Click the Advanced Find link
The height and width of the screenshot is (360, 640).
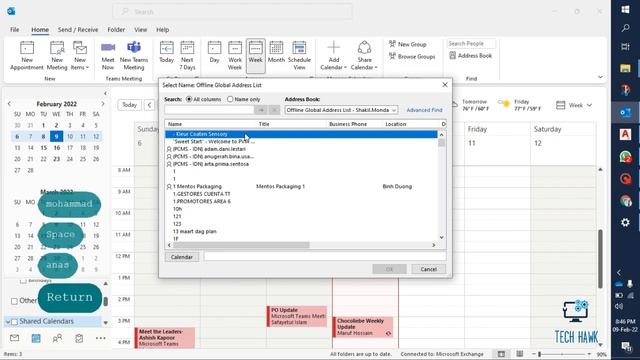(x=424, y=110)
